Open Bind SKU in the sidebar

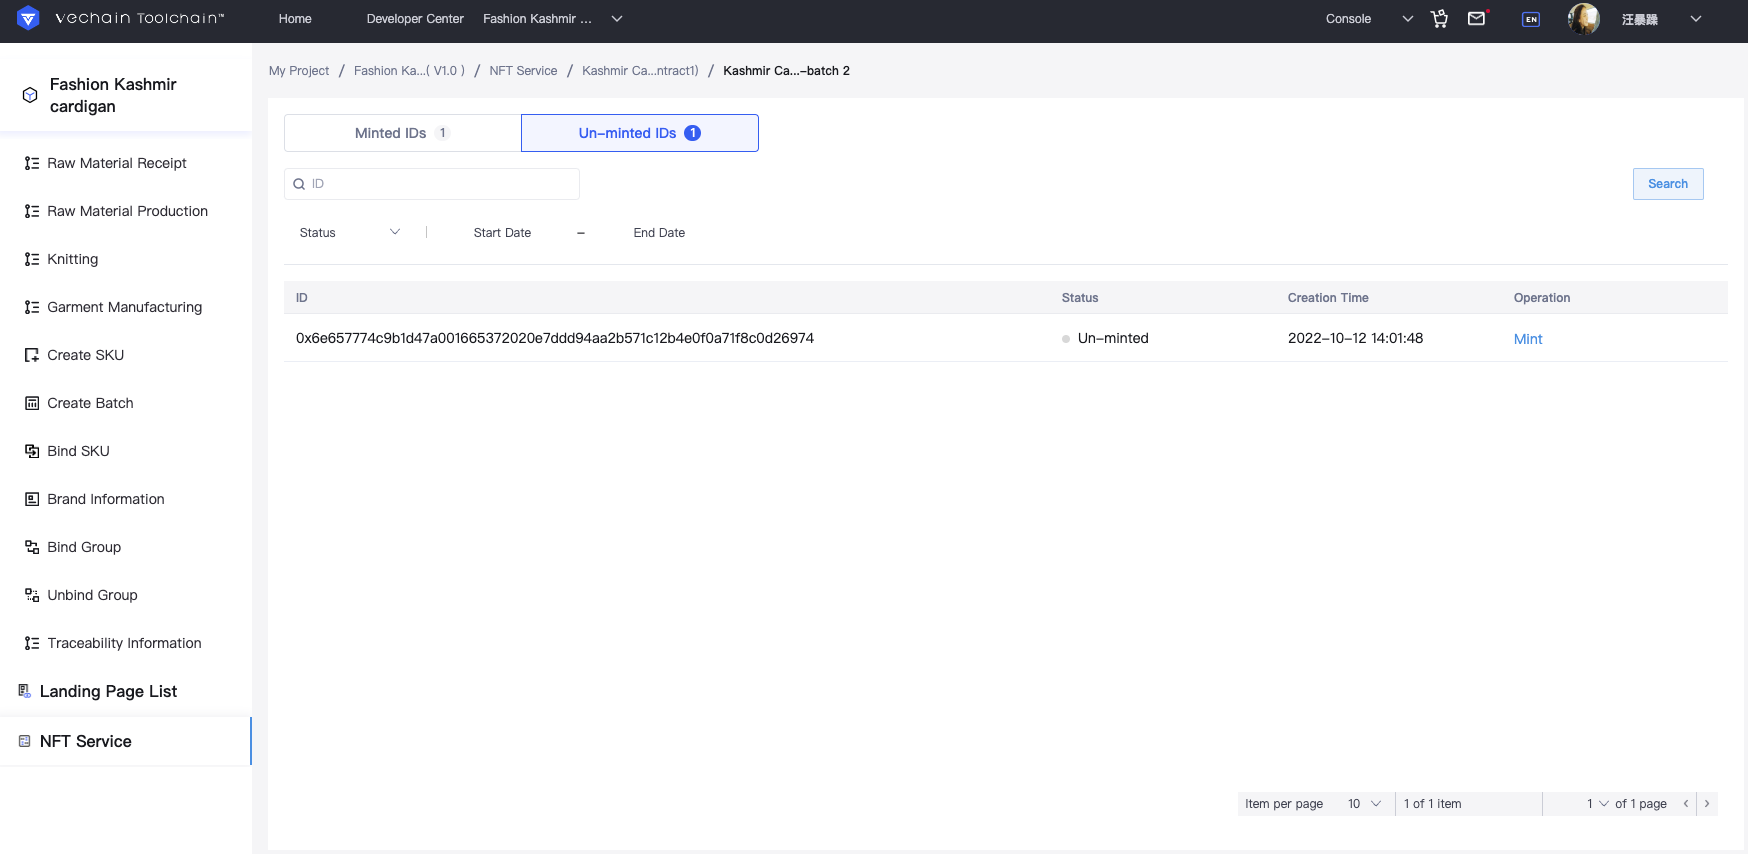[x=78, y=451]
